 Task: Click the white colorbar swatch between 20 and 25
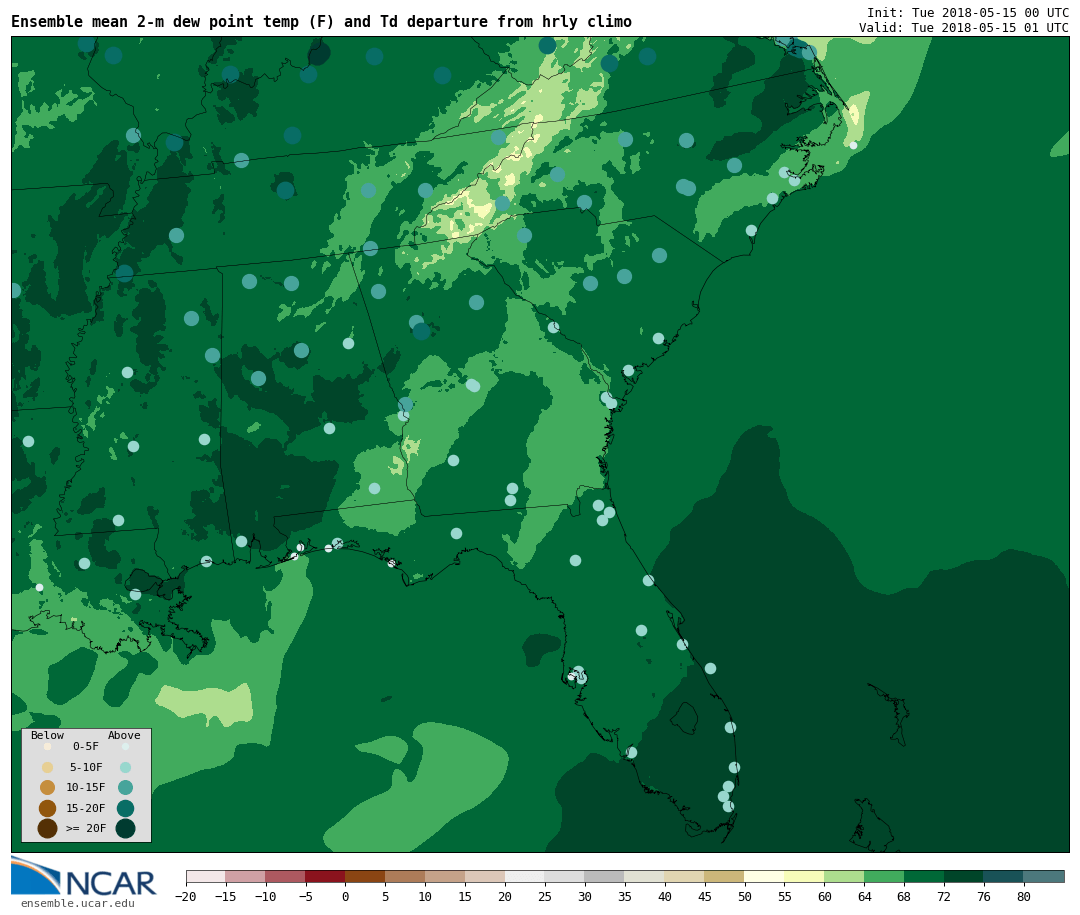pyautogui.click(x=525, y=877)
